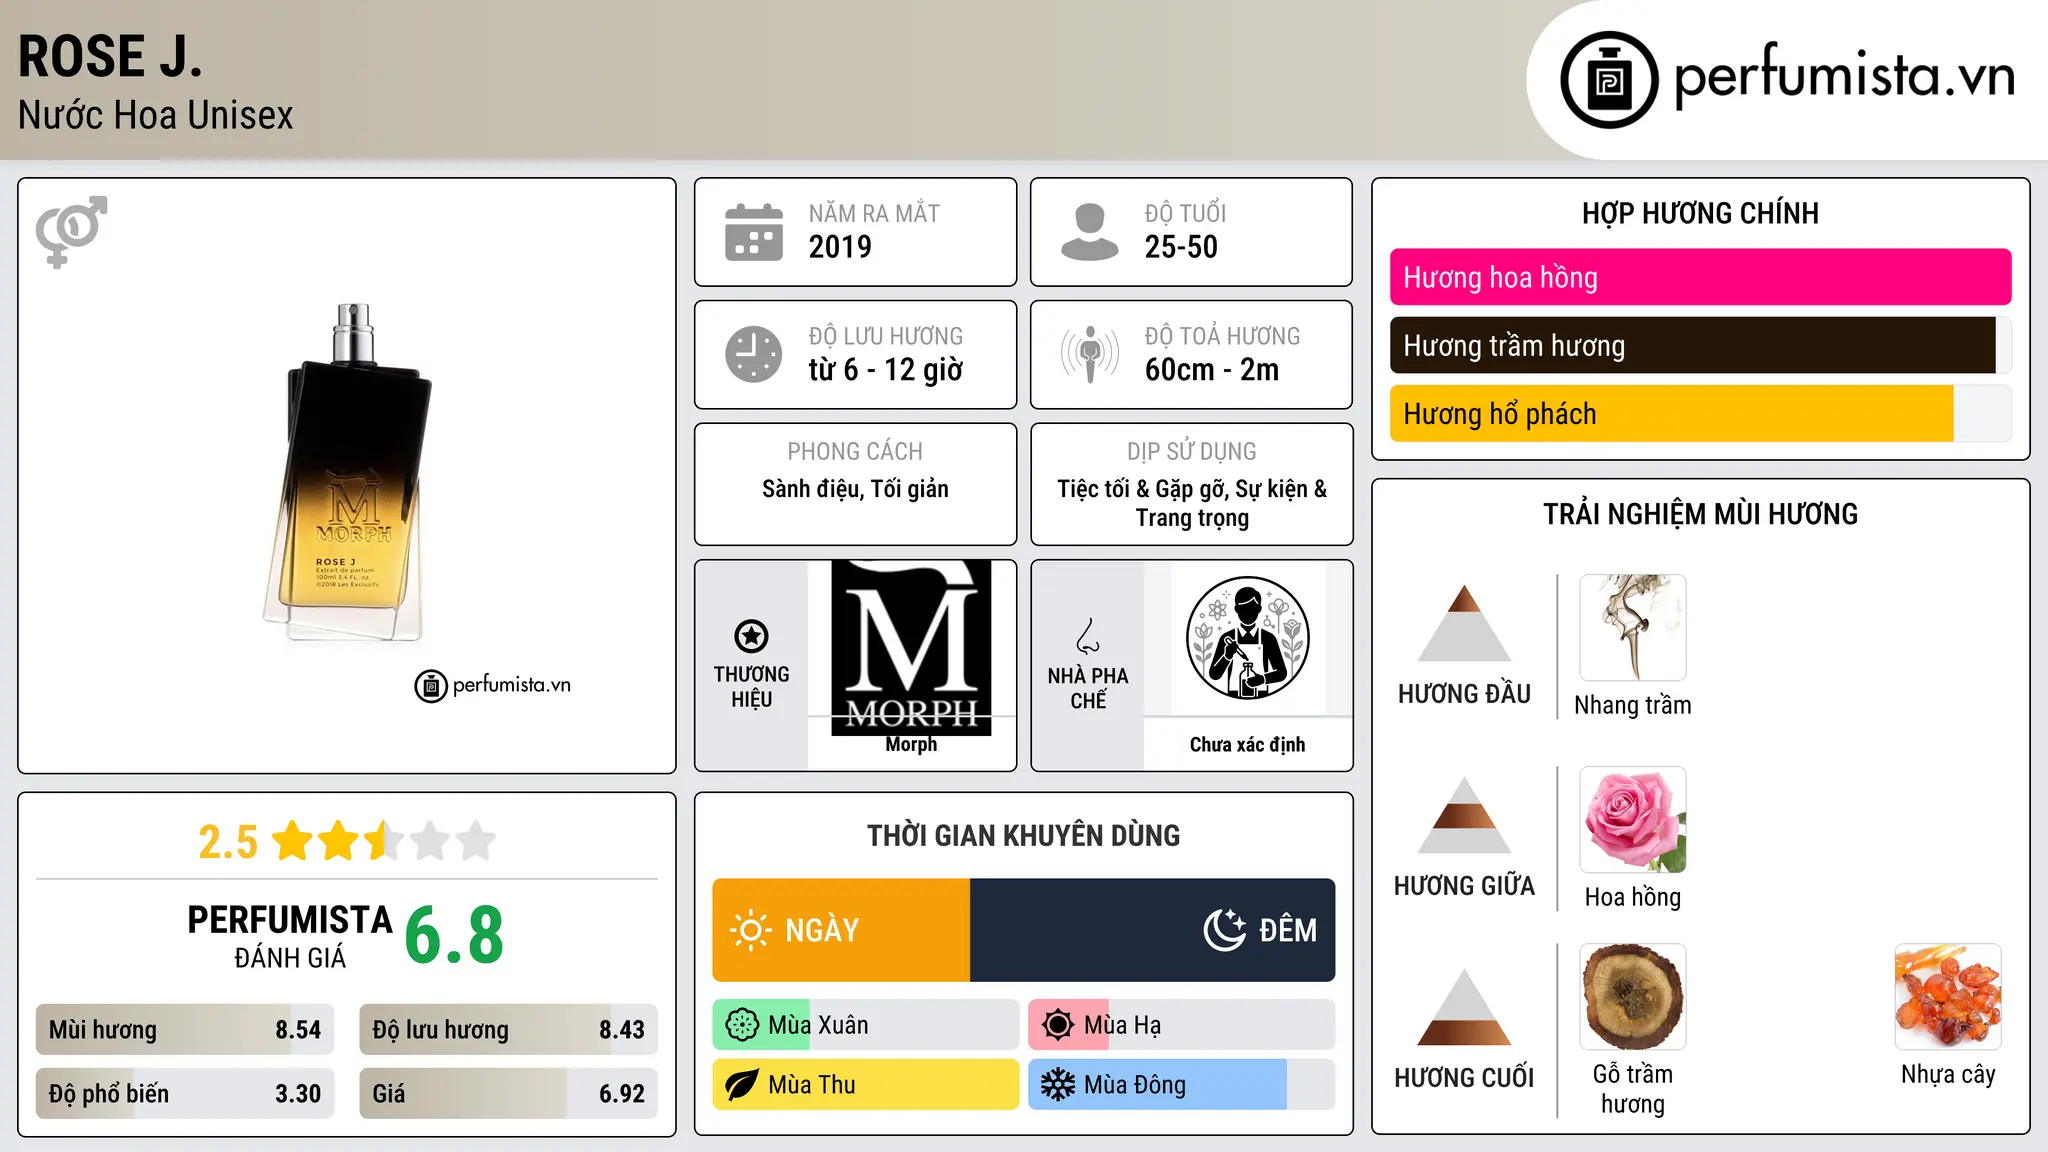
Task: Click the Hương giữa pyramid icon
Action: [x=1464, y=815]
